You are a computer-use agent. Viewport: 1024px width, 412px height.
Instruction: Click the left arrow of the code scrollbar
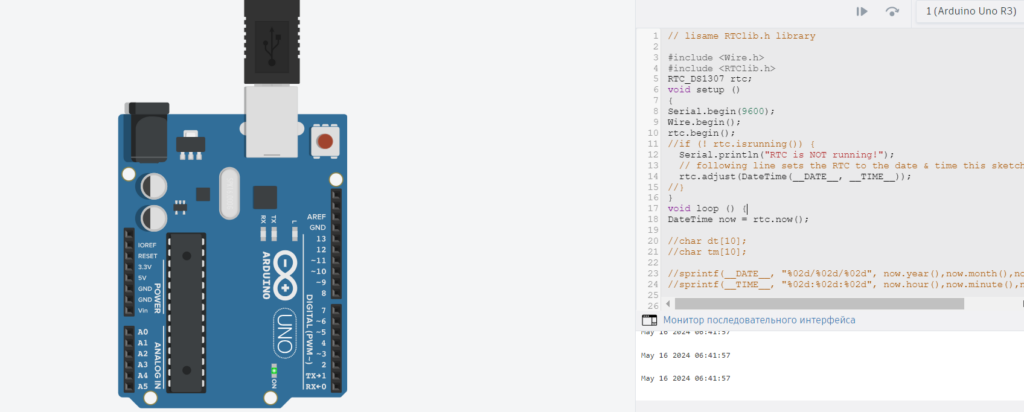coord(667,304)
